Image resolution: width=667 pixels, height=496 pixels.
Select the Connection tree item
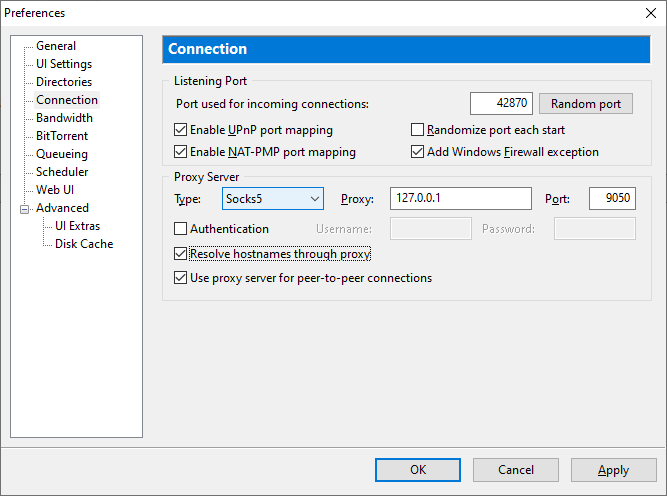tap(67, 100)
